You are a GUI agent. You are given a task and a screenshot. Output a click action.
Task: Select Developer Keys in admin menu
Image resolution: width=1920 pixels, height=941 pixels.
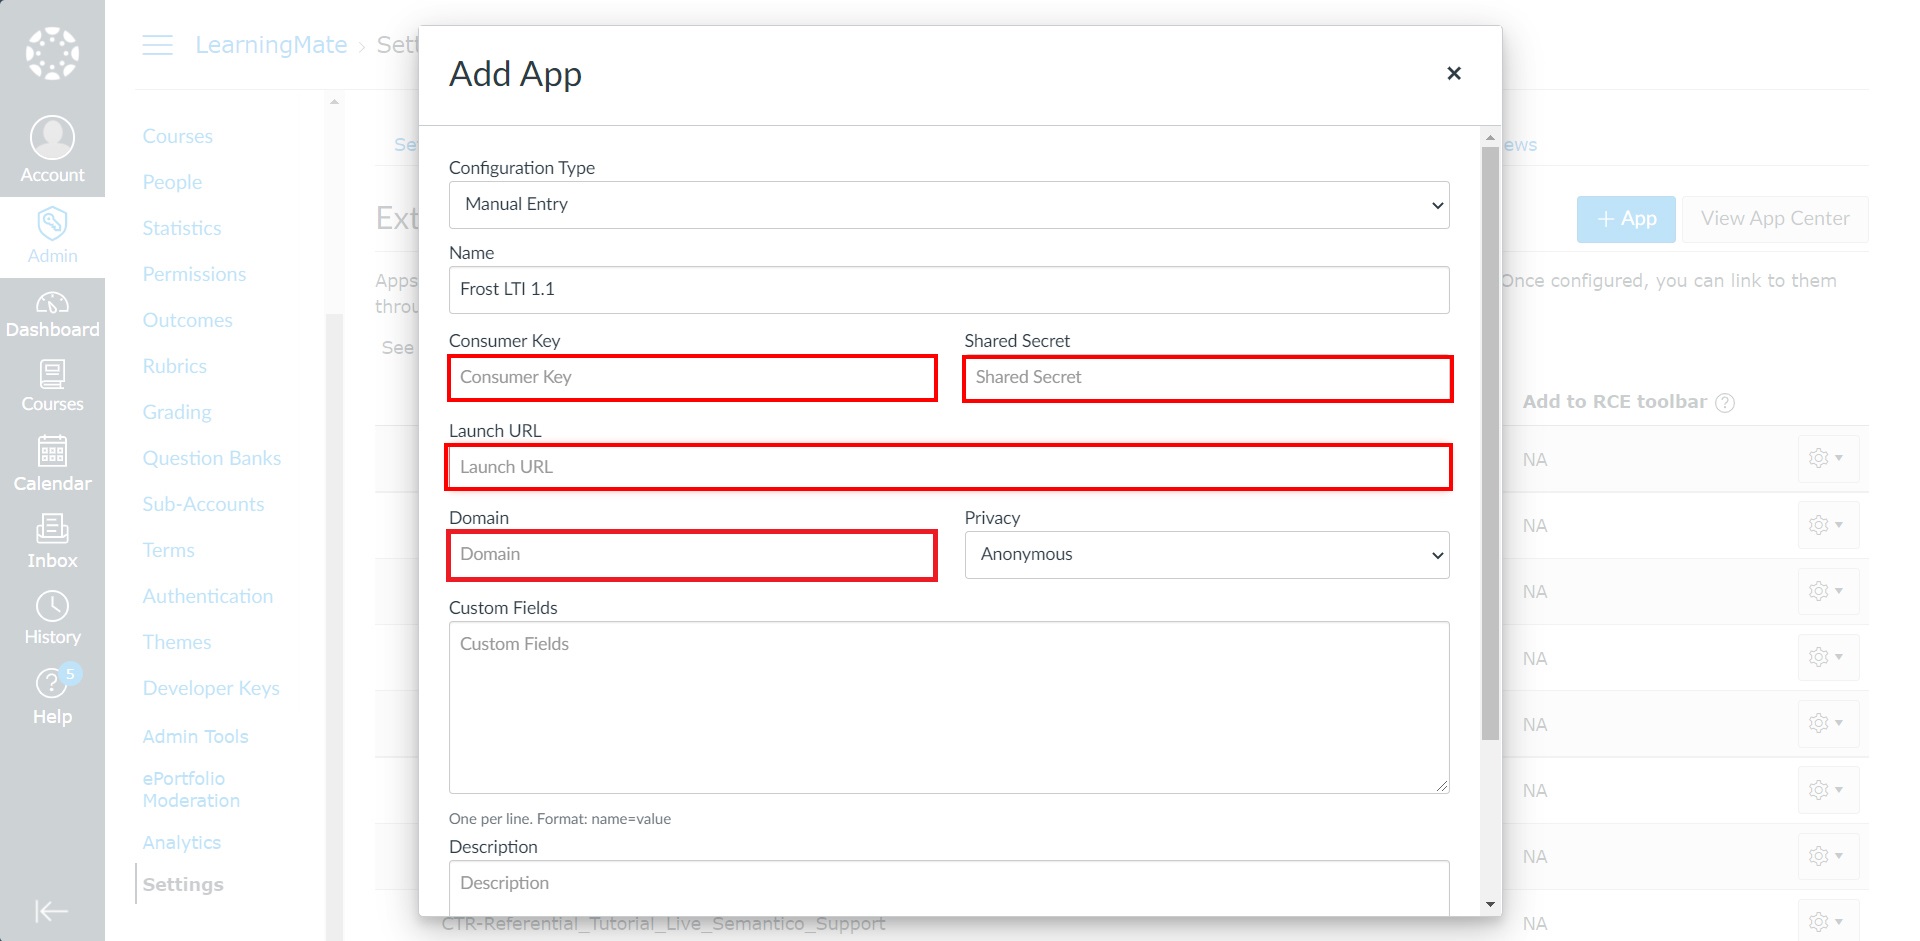tap(211, 688)
